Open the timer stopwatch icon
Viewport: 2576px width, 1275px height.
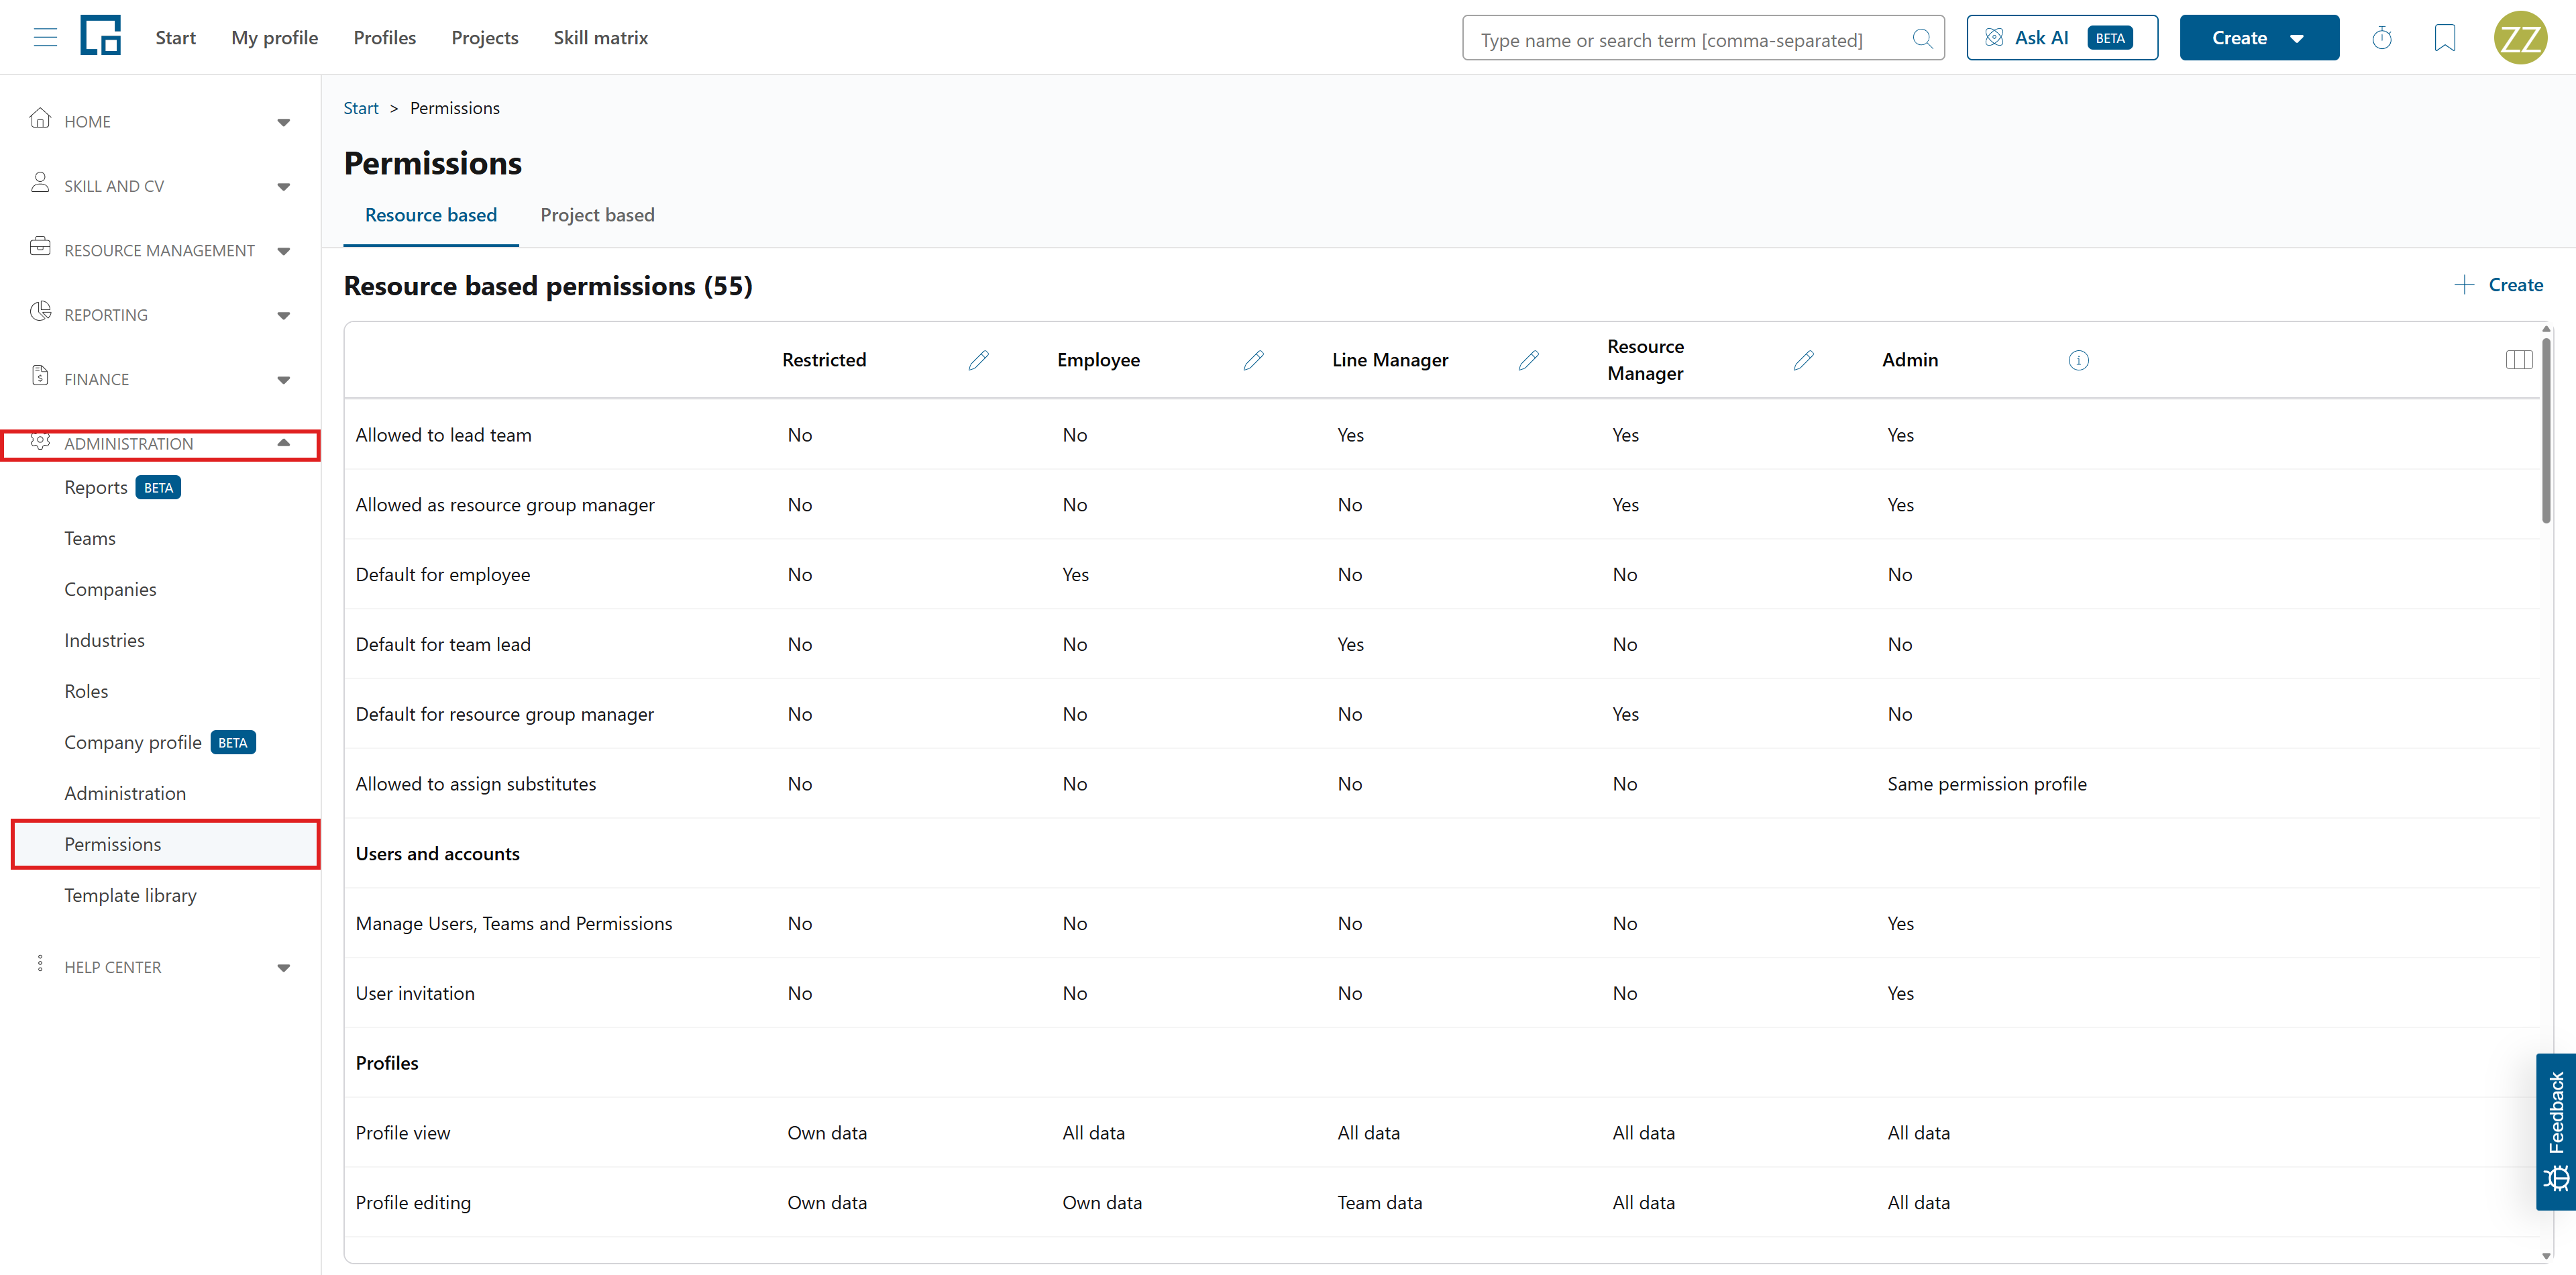pos(2382,38)
